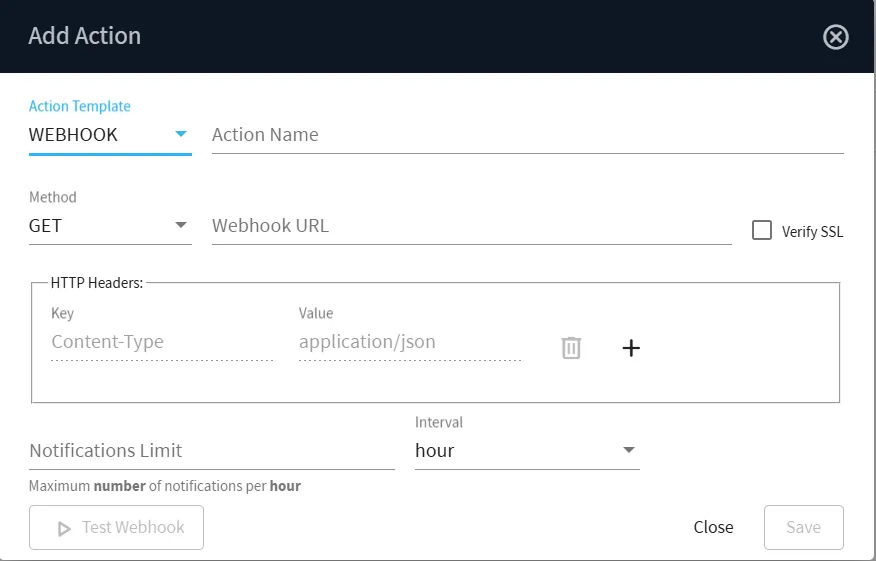The height and width of the screenshot is (561, 876).
Task: Click the Close button
Action: [x=713, y=527]
